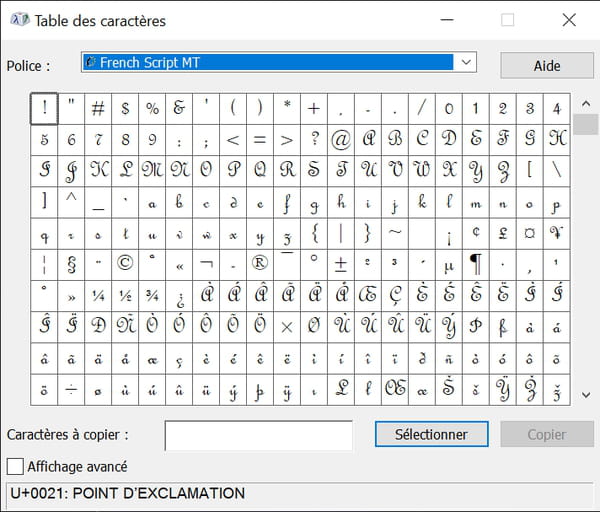Enable the Affichage avancé checkbox
Image resolution: width=600 pixels, height=512 pixels.
(15, 466)
